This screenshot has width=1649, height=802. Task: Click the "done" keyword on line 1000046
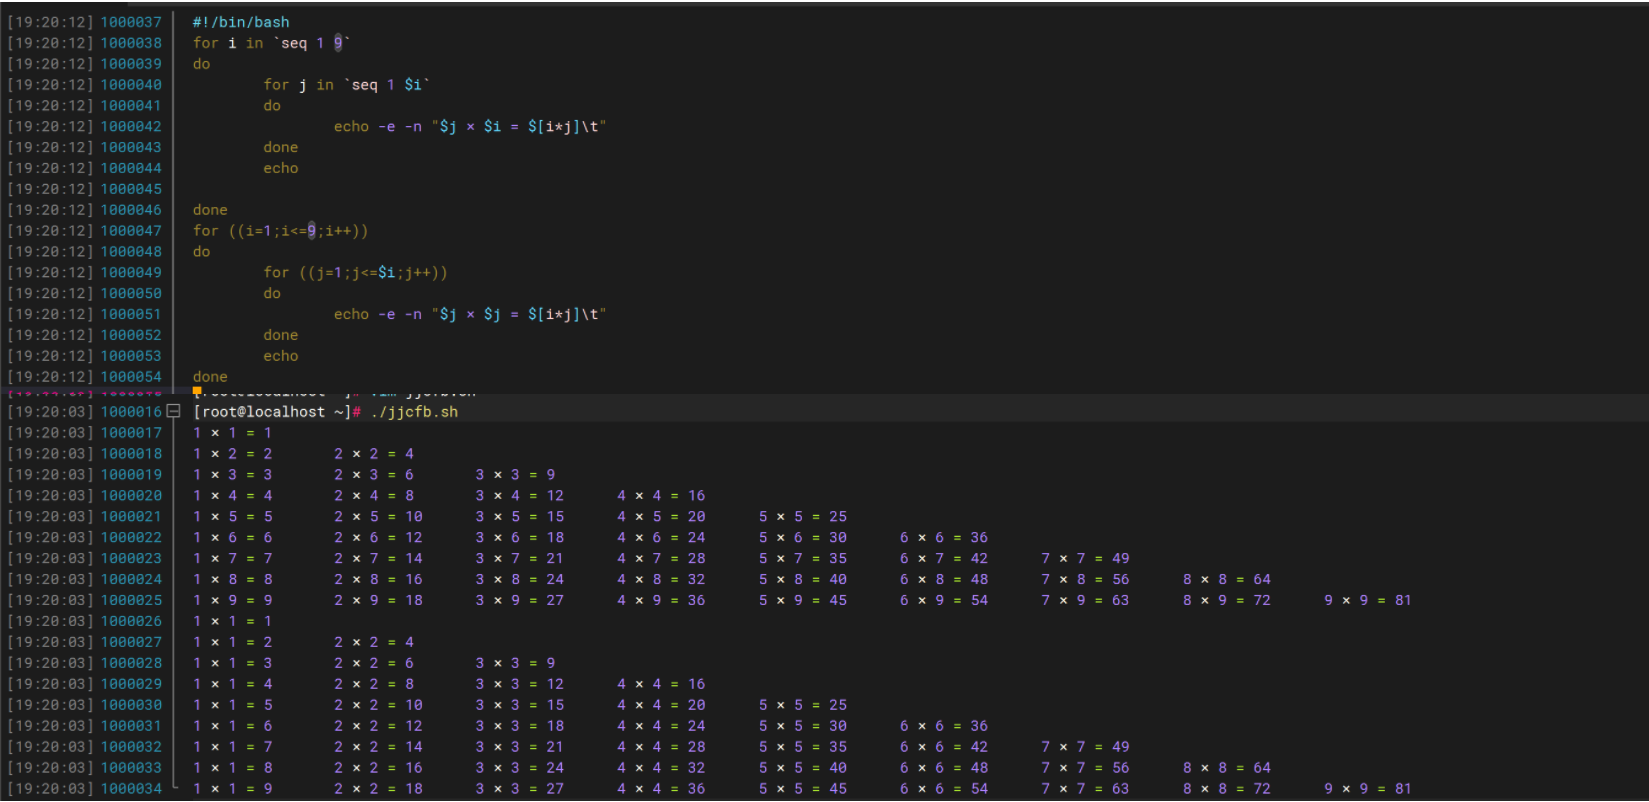[x=210, y=210]
